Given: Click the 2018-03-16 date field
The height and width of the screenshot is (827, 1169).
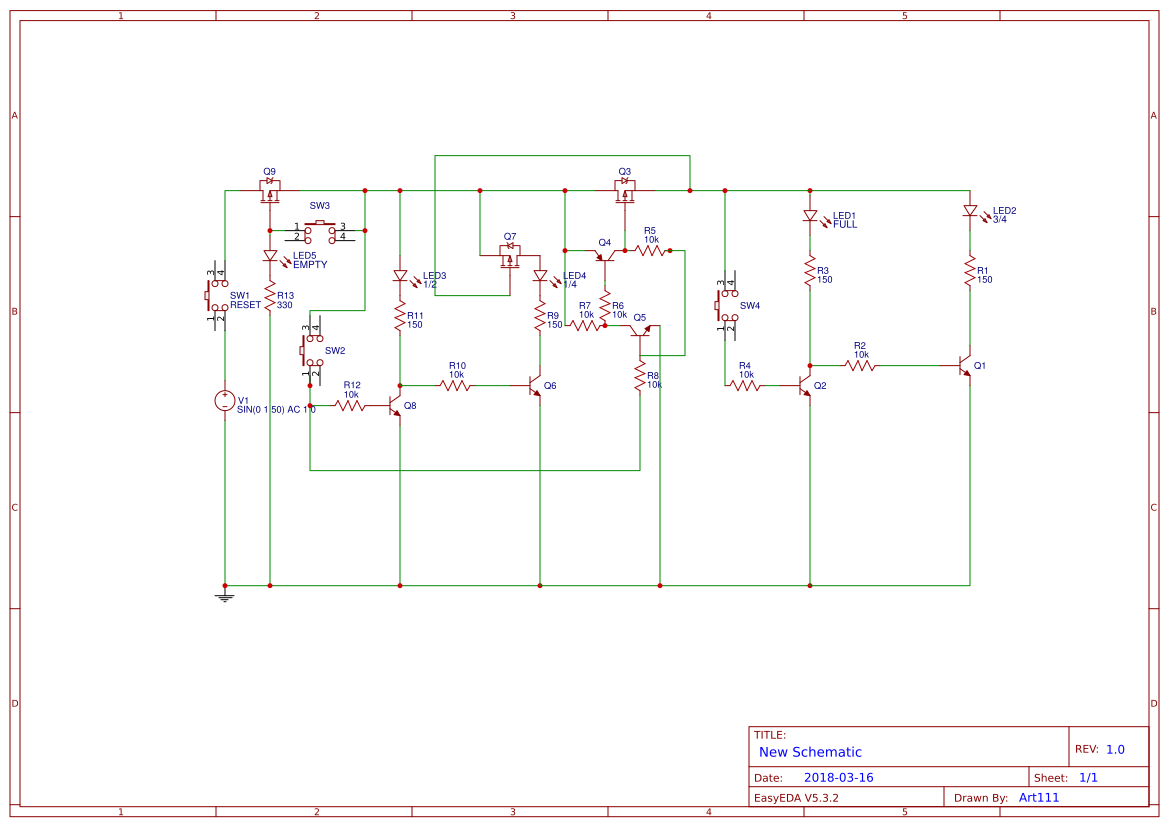Looking at the screenshot, I should tap(840, 776).
